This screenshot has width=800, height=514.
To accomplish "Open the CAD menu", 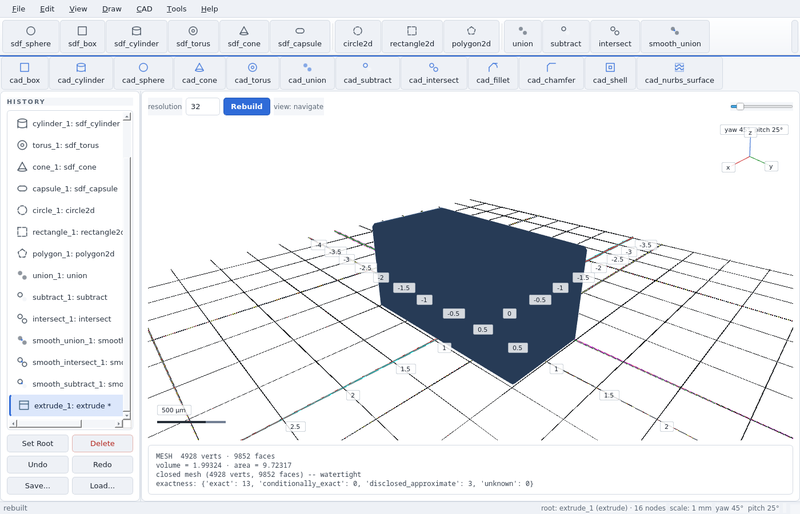I will (x=144, y=9).
